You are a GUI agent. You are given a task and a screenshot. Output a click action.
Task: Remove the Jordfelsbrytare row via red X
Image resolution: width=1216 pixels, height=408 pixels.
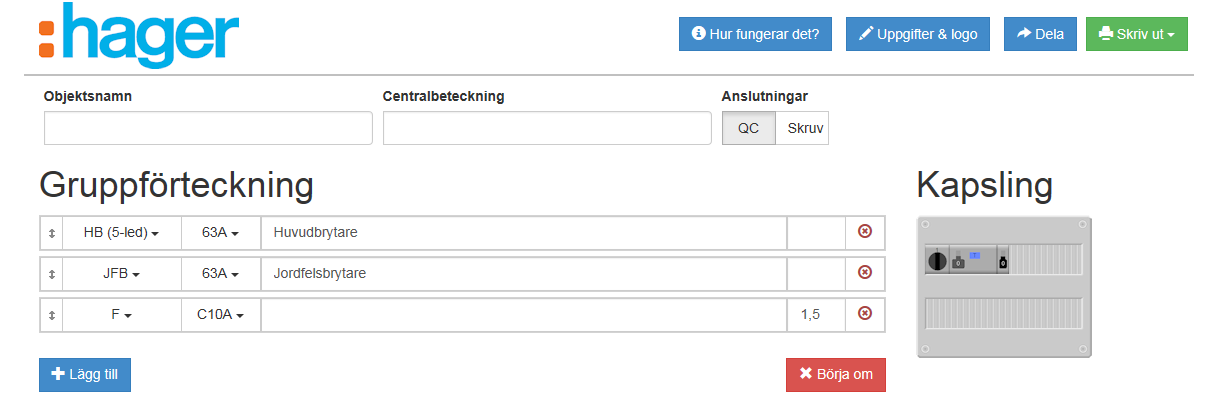click(x=865, y=272)
